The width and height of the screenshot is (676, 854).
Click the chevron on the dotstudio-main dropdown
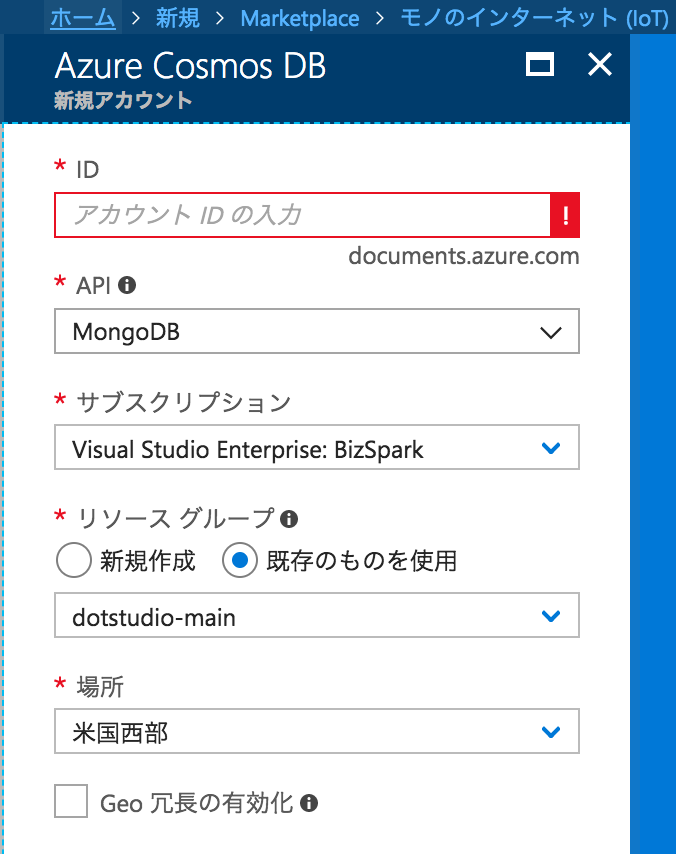[x=550, y=616]
